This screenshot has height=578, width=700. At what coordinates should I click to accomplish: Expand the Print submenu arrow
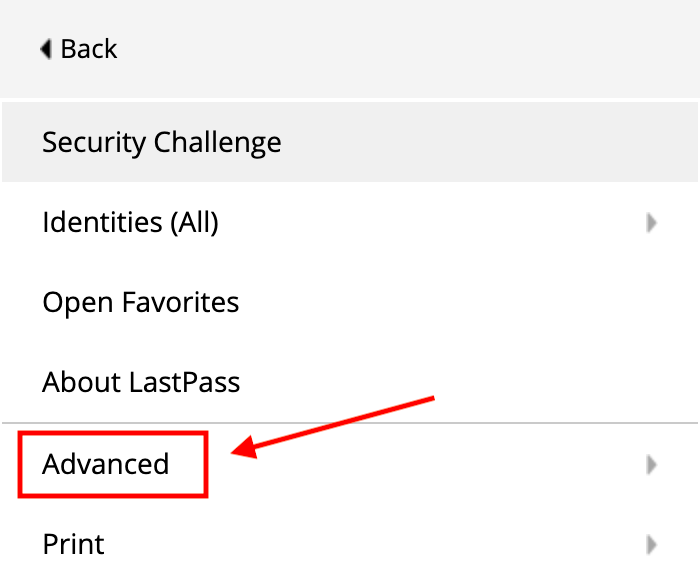point(651,545)
